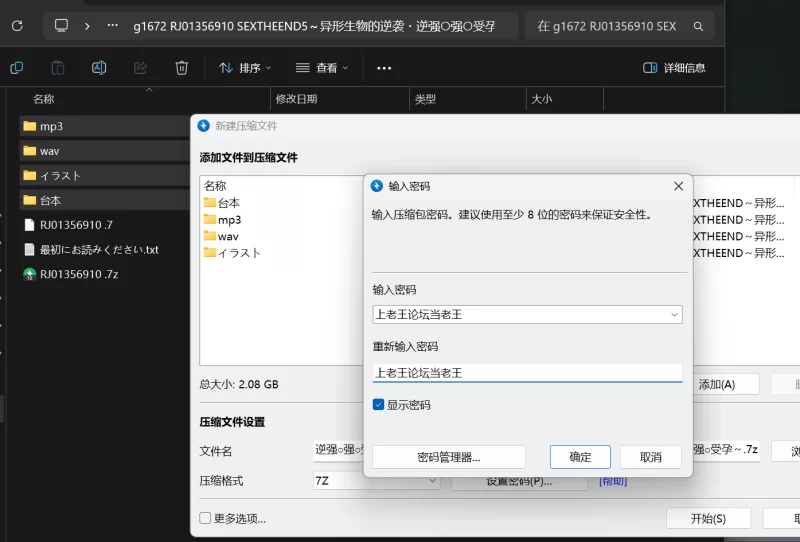Open the 排序 sort dropdown
This screenshot has height=542, width=800.
pyautogui.click(x=245, y=68)
